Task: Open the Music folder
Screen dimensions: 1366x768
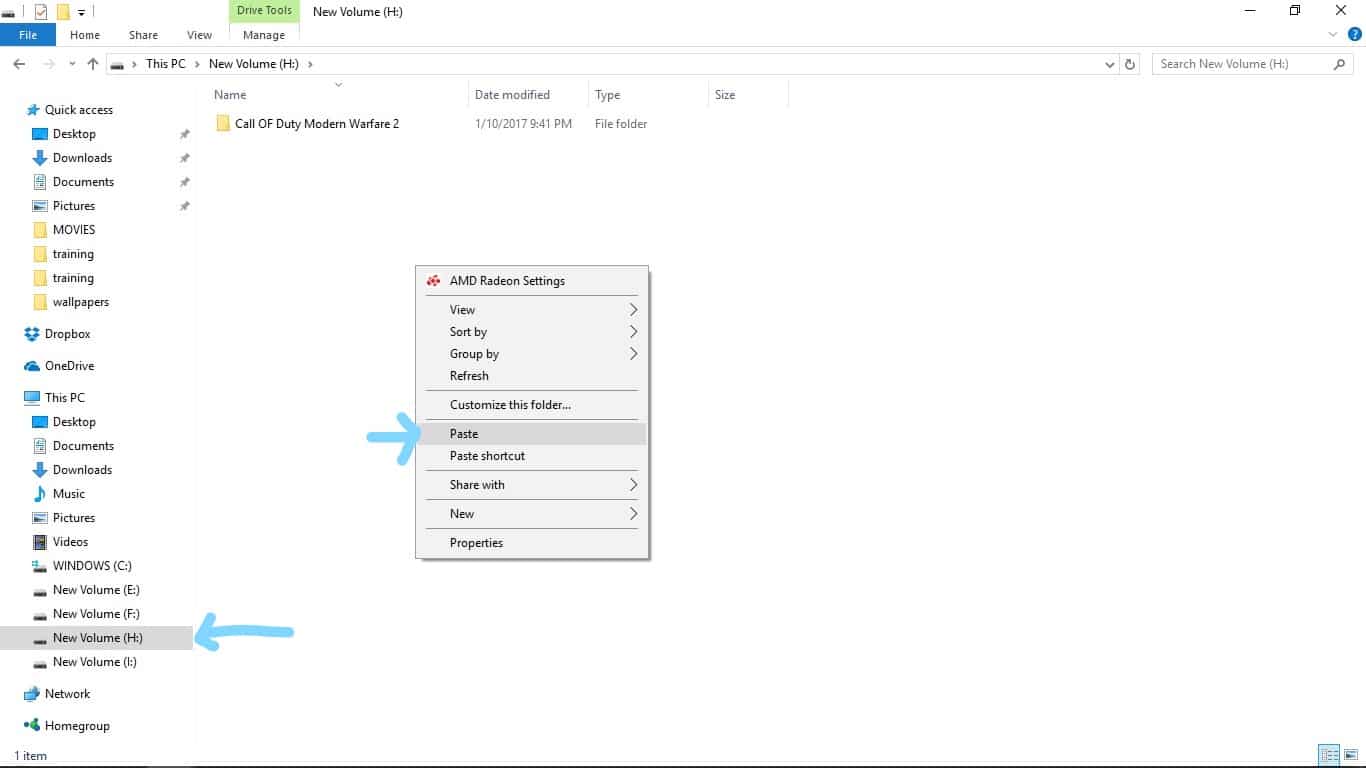Action: pyautogui.click(x=69, y=494)
